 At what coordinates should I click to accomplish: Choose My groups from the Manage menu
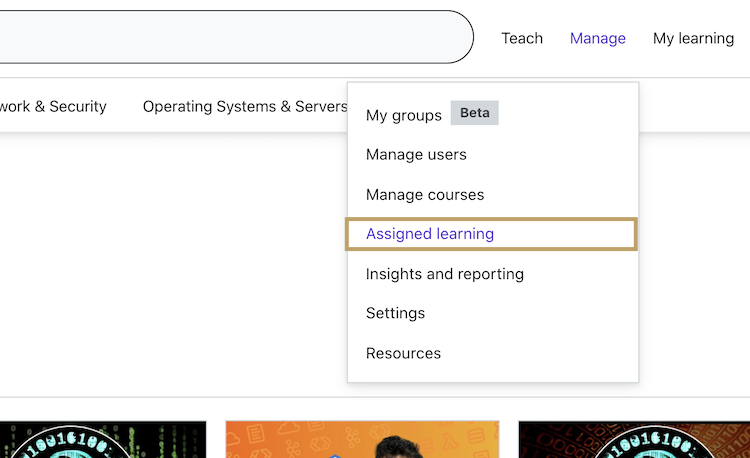[x=403, y=115]
